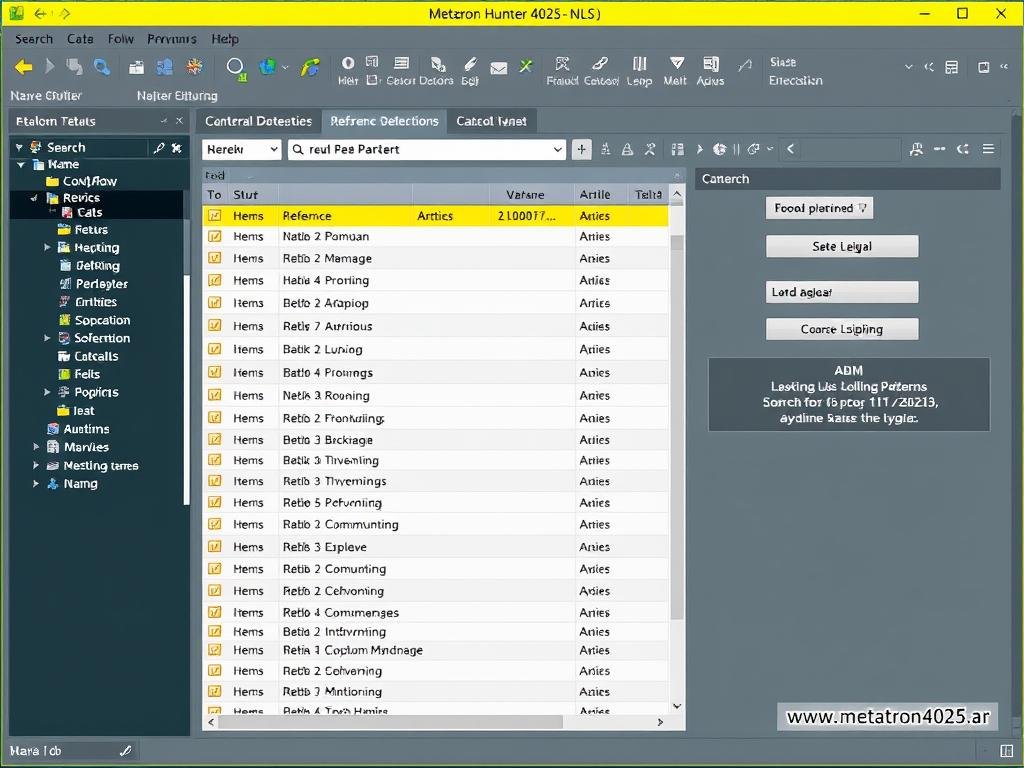Viewport: 1024px width, 768px height.
Task: Click the lock icon in the filter bar
Action: tap(627, 148)
